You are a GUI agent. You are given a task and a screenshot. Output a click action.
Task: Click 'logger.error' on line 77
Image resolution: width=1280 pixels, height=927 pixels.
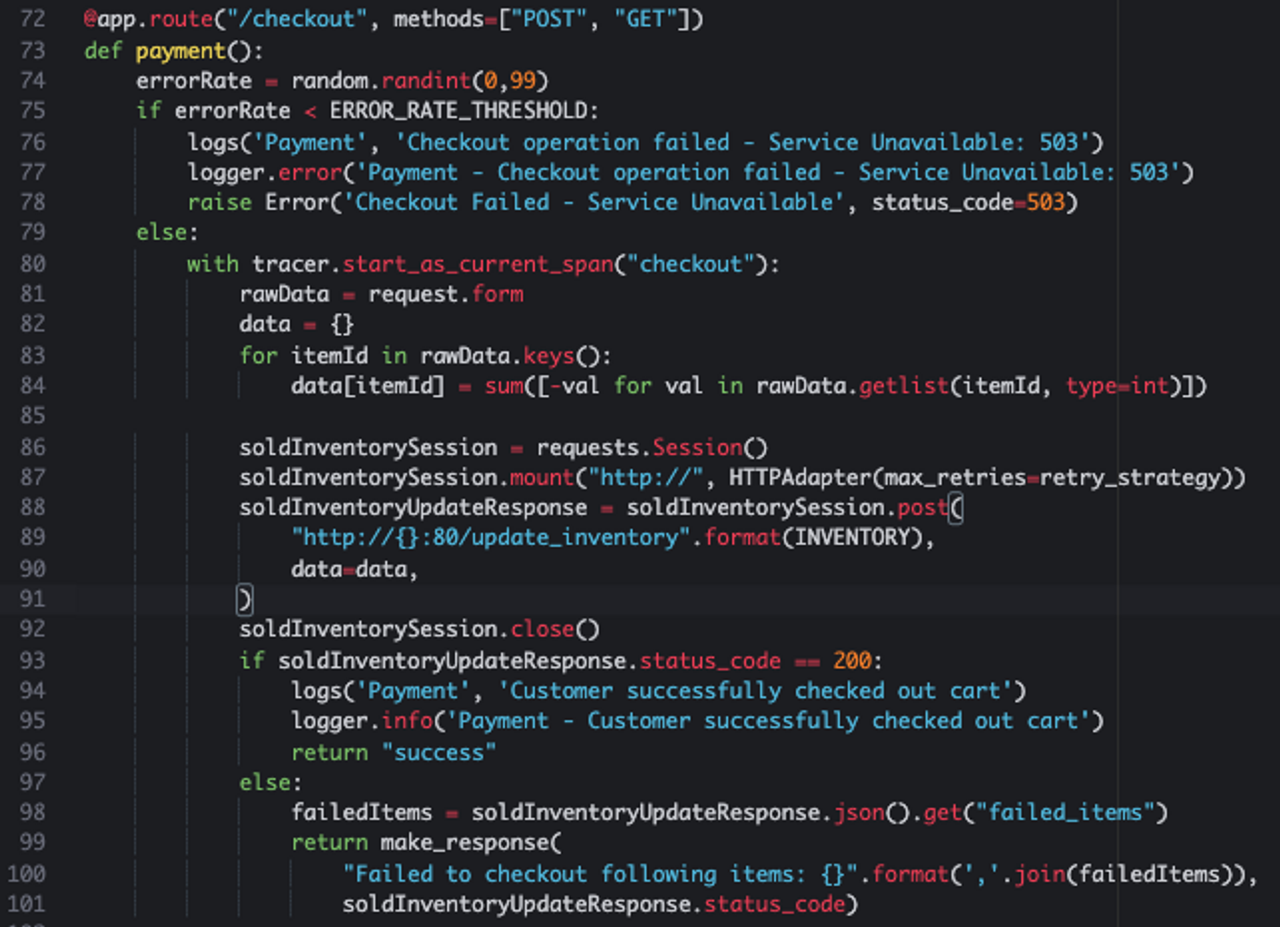pyautogui.click(x=265, y=172)
